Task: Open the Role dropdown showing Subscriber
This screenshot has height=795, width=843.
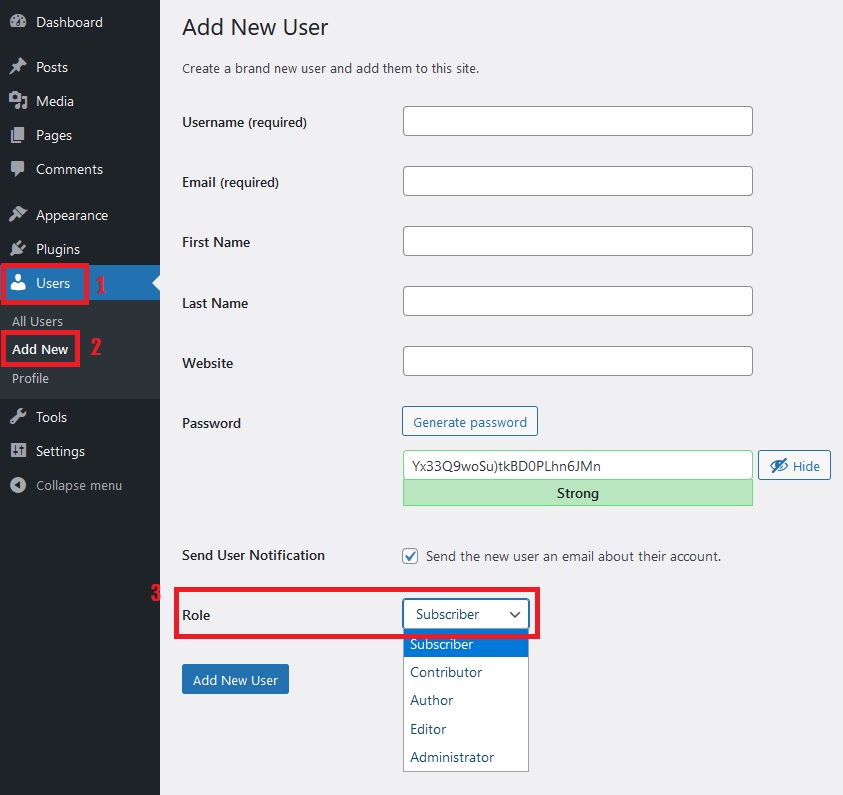Action: coord(466,615)
